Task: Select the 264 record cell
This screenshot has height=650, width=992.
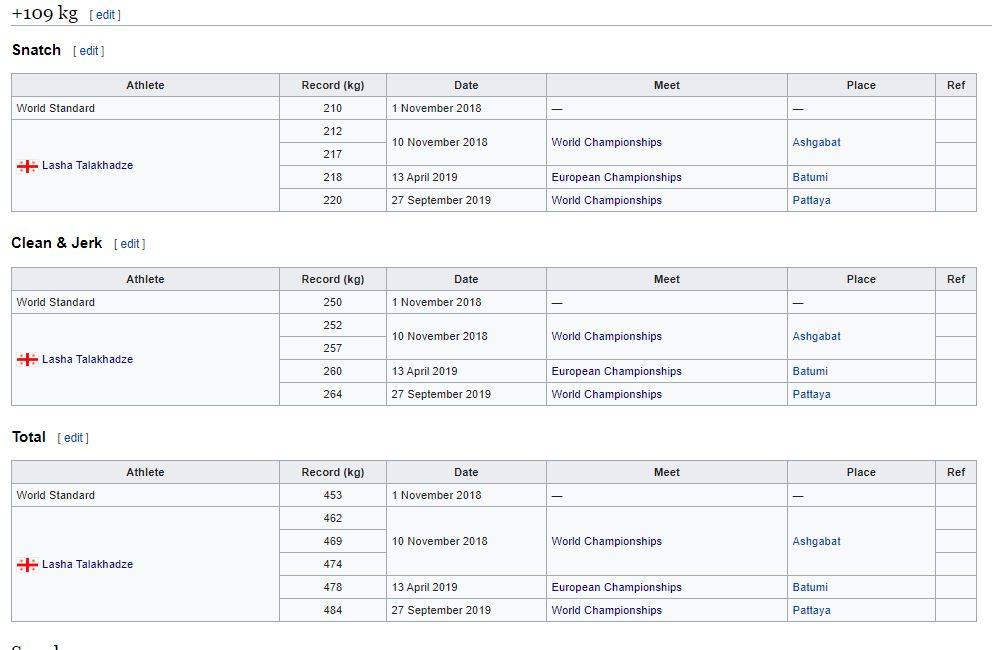Action: (x=333, y=394)
